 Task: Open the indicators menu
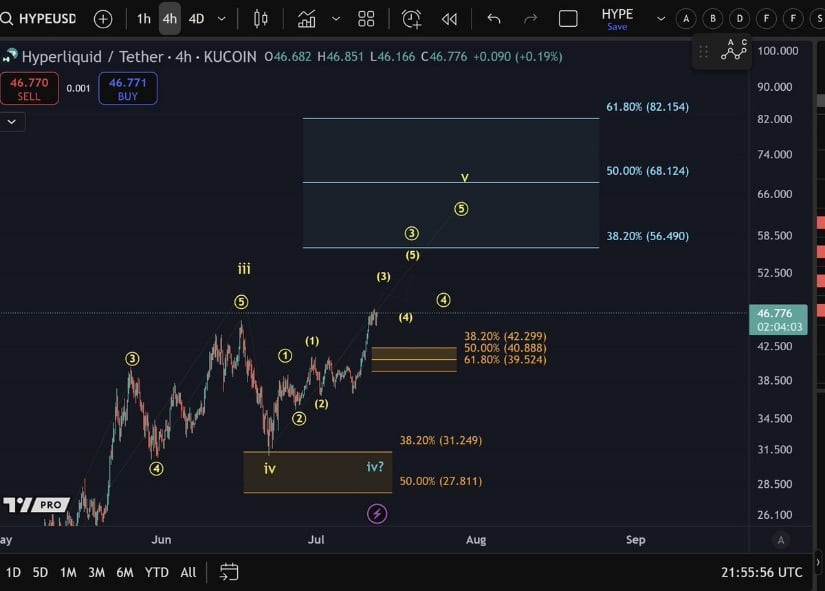pos(306,19)
